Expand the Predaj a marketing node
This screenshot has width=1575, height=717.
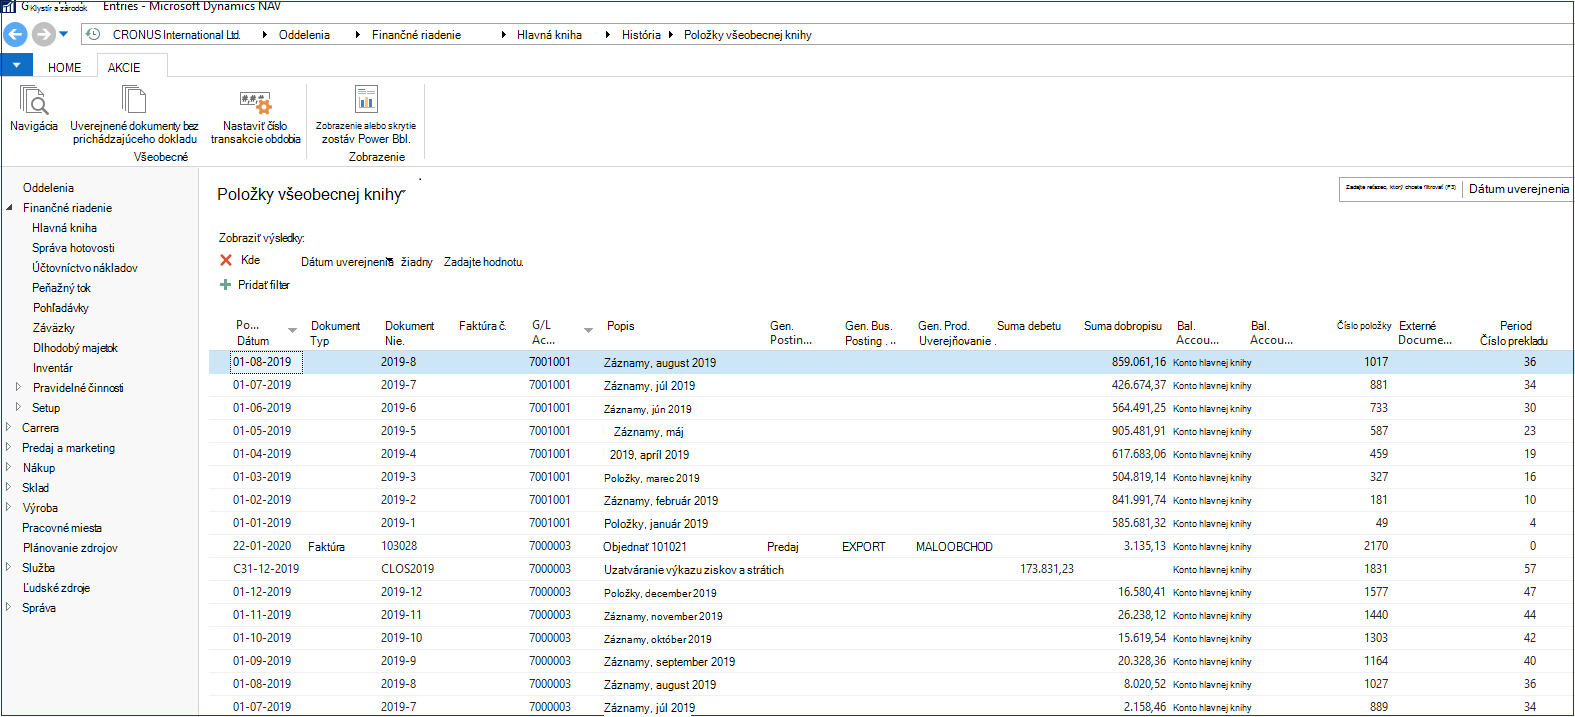tap(9, 447)
